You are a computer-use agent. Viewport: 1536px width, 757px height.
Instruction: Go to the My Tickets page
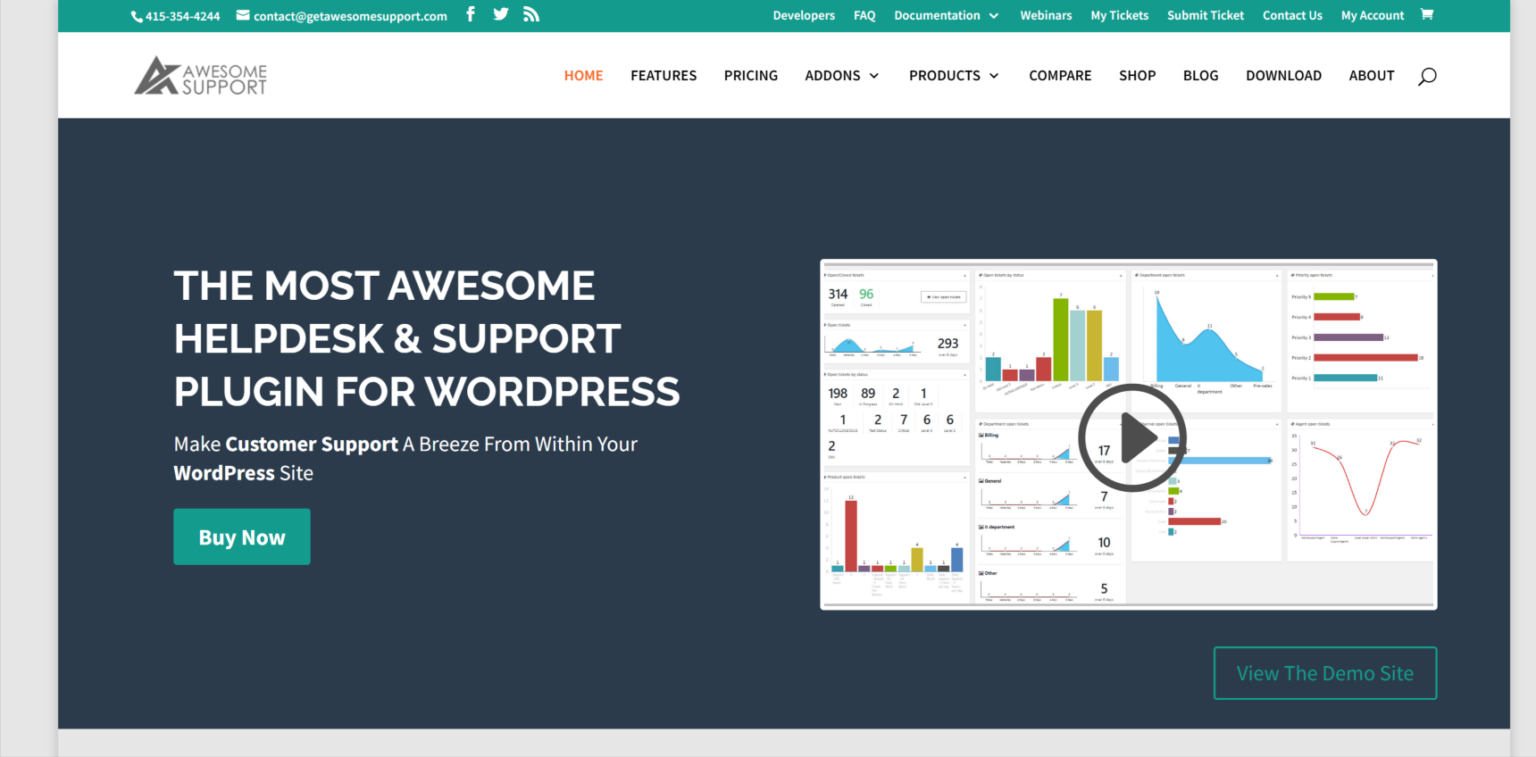[x=1119, y=15]
